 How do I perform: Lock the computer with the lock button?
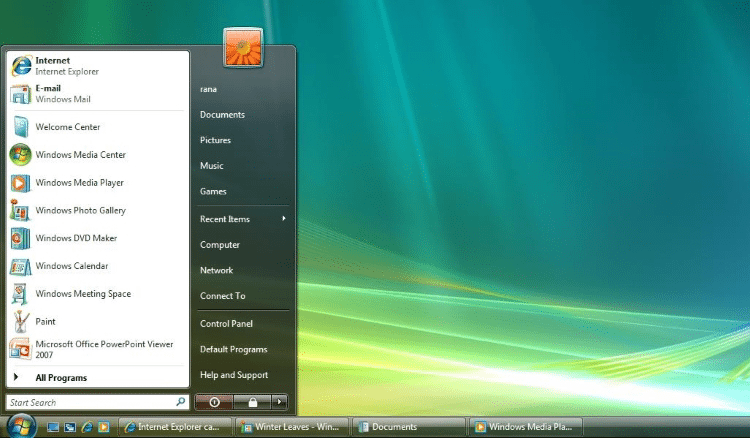point(252,401)
